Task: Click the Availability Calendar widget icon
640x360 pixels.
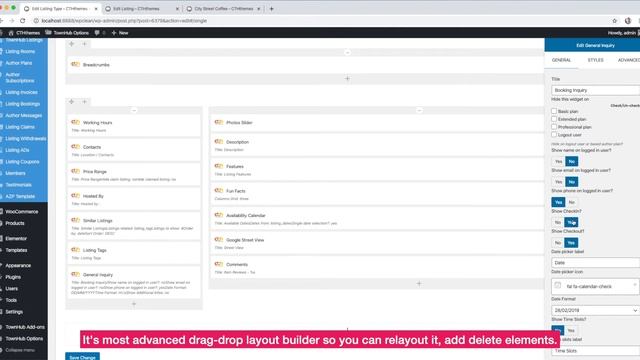Action: 219,215
